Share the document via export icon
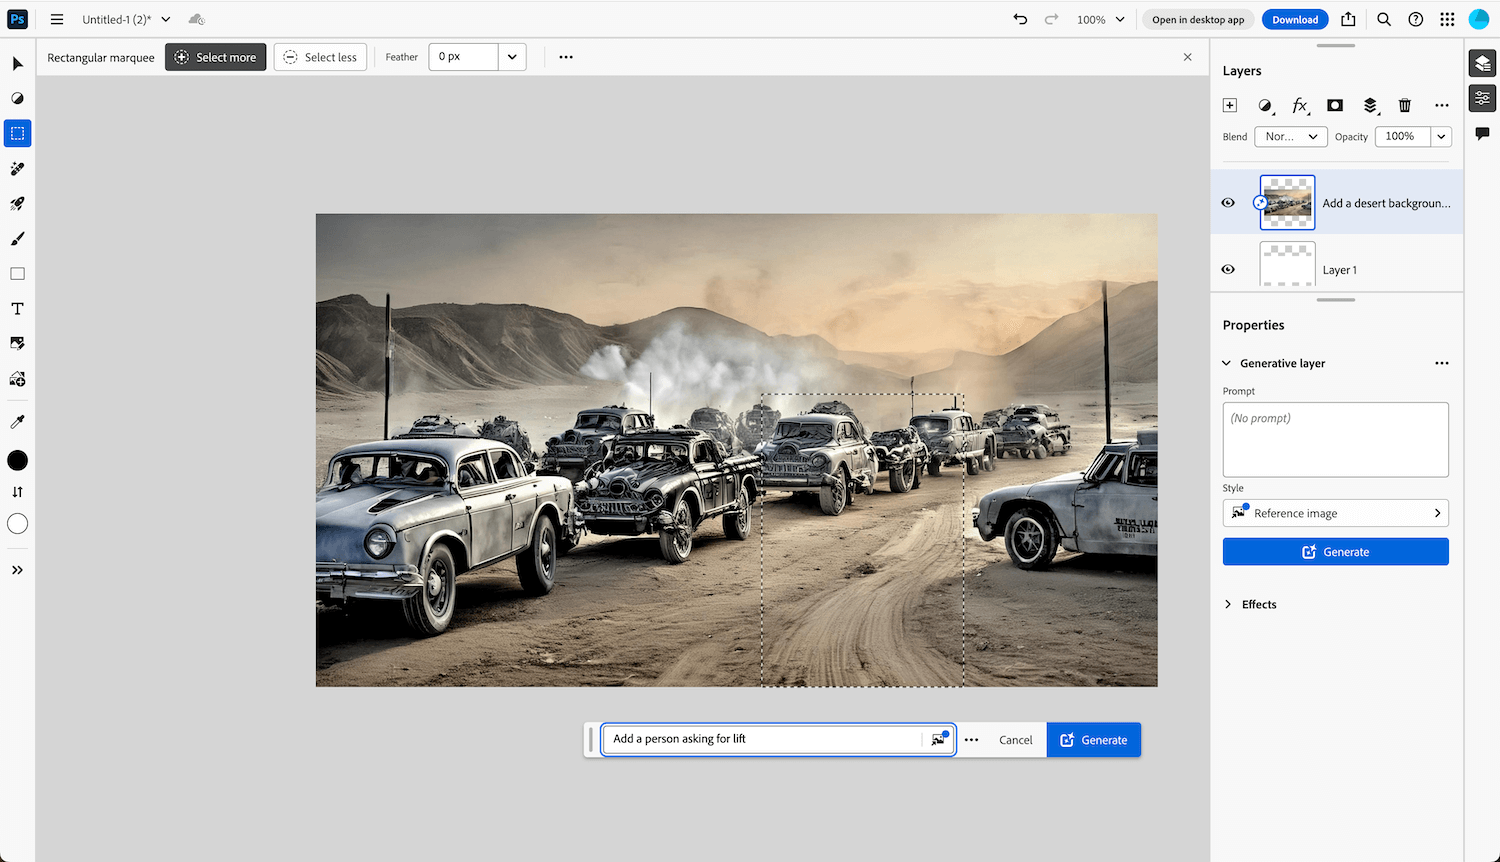 coord(1348,19)
